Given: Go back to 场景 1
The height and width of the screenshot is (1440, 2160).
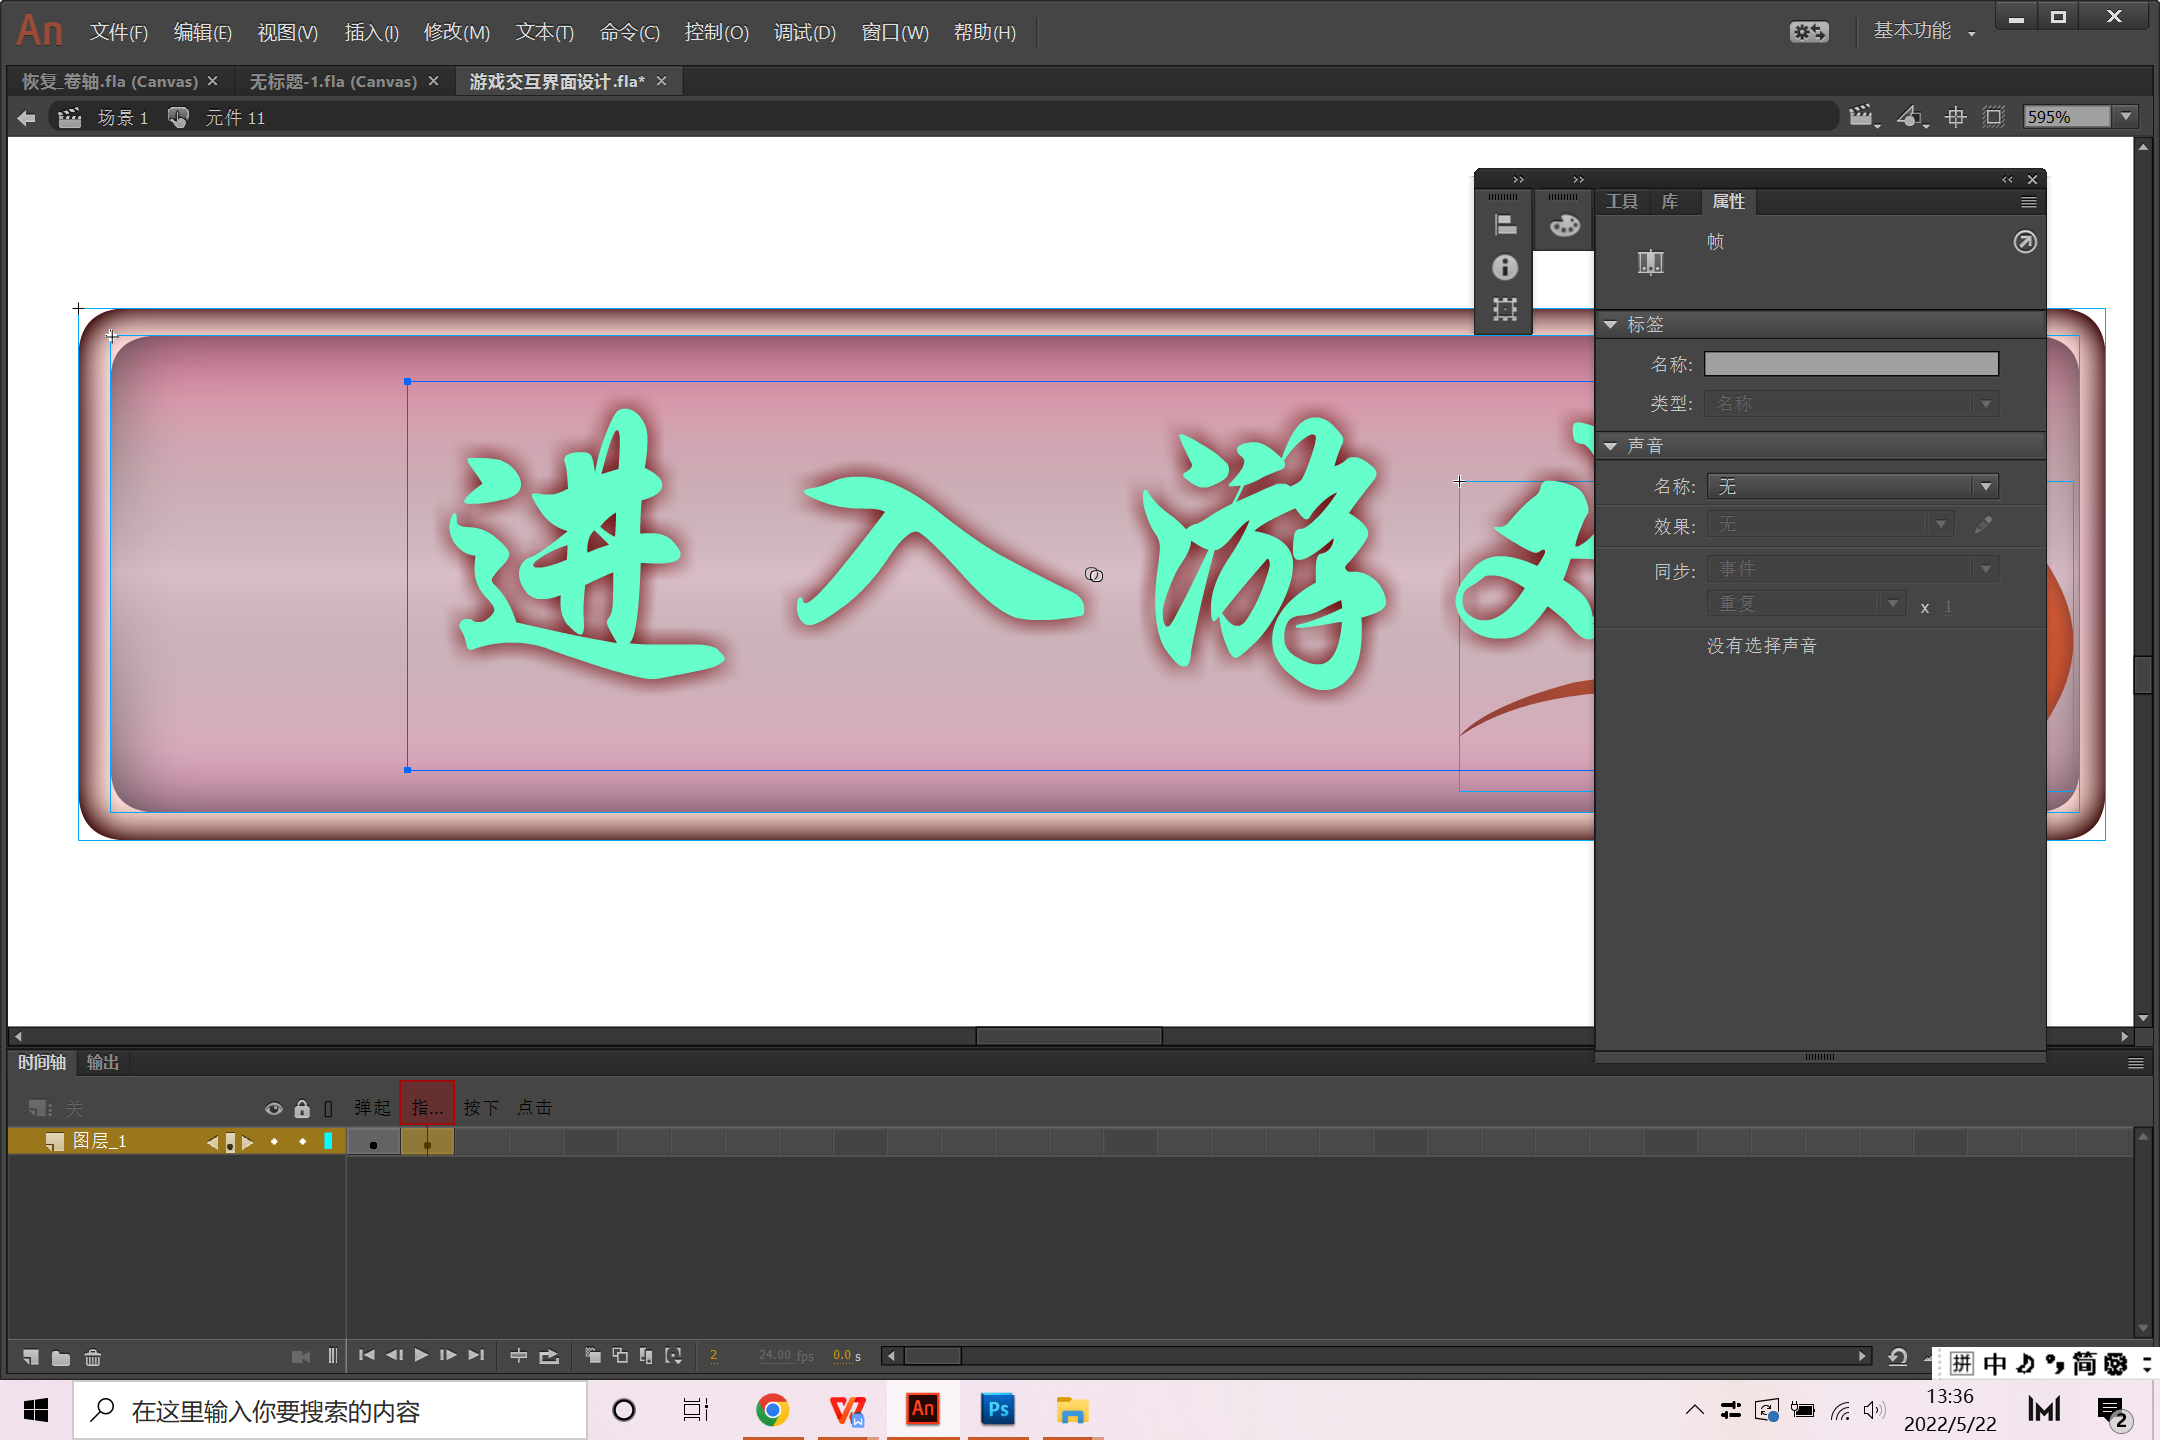Looking at the screenshot, I should (122, 118).
